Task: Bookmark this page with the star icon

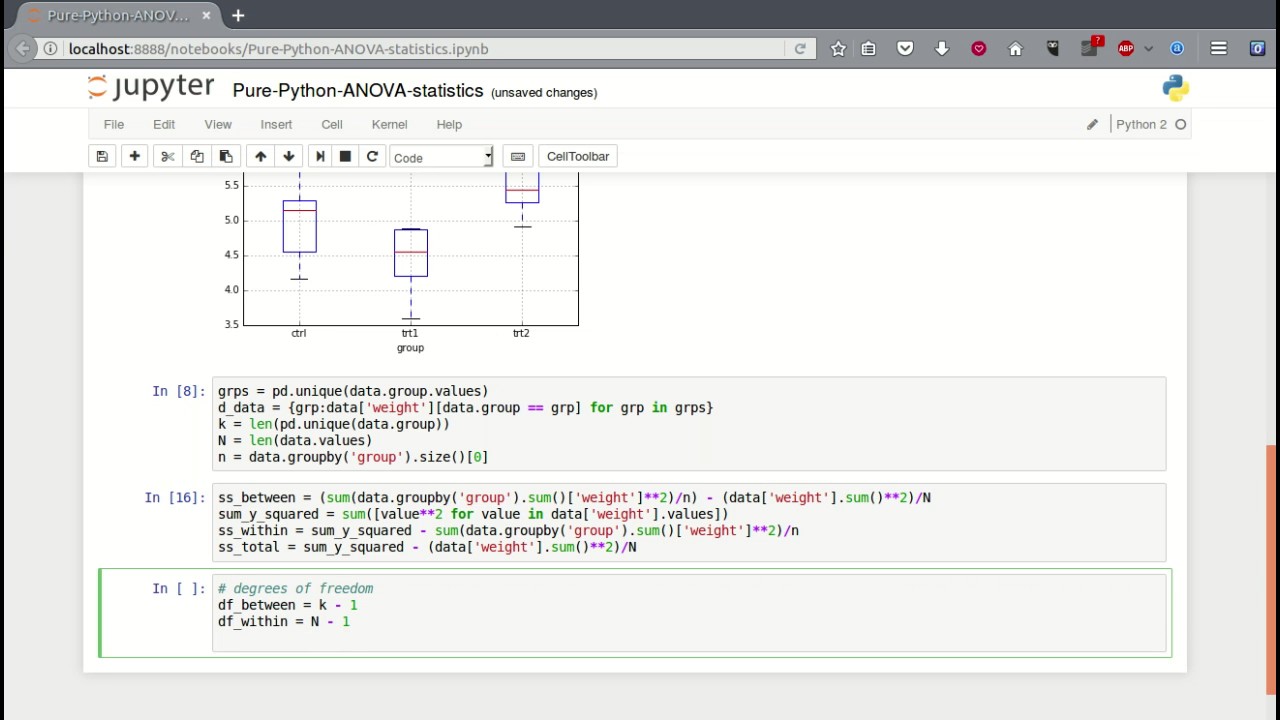Action: (838, 48)
